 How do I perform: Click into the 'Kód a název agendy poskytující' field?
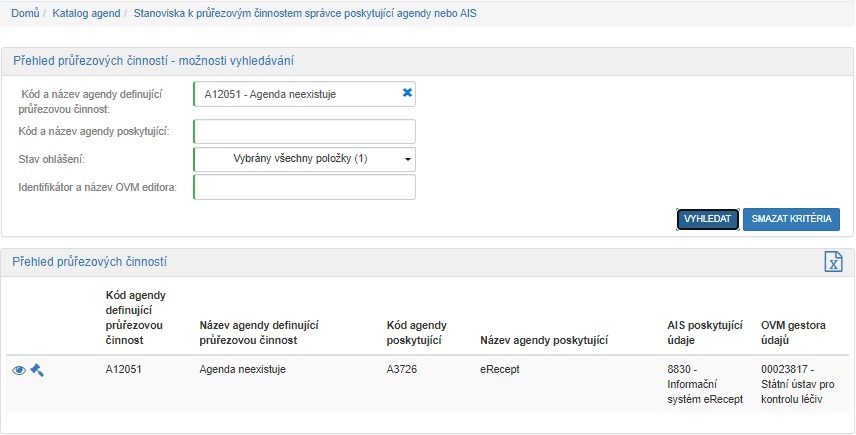point(304,132)
